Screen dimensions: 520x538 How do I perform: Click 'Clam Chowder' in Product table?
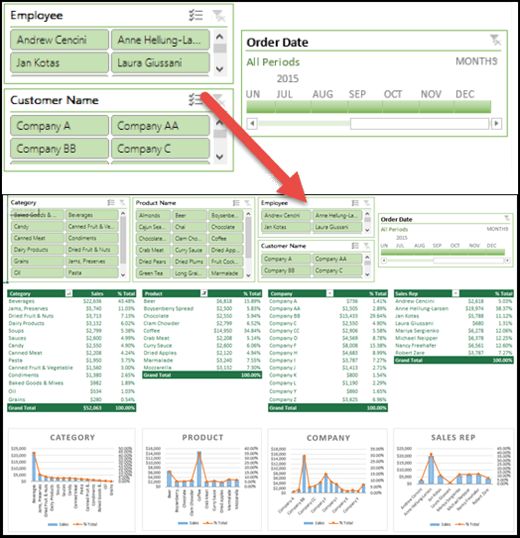click(162, 323)
